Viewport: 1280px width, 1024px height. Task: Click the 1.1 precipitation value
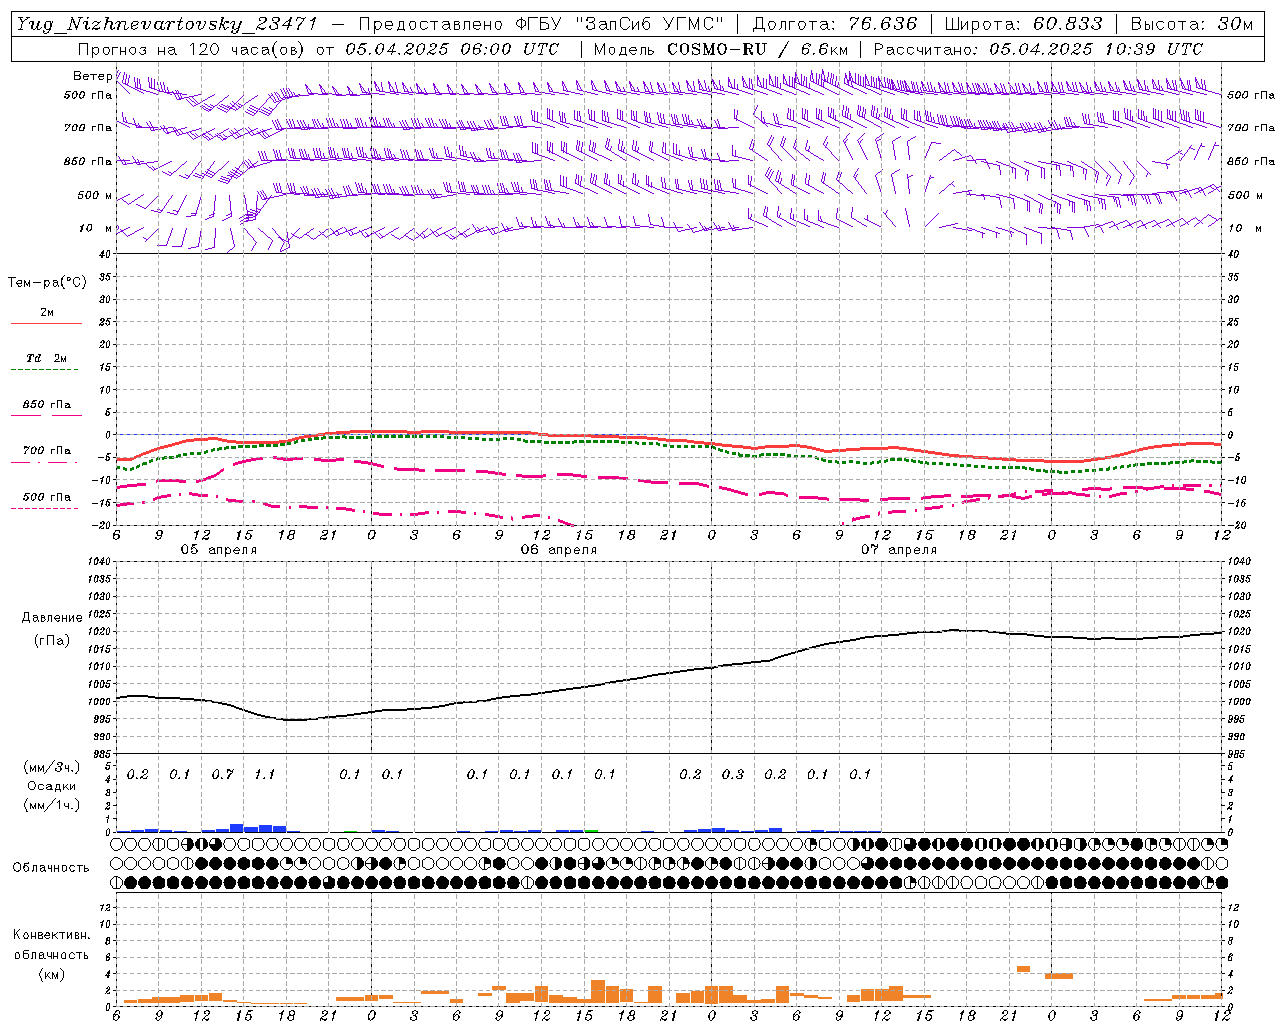coord(265,774)
